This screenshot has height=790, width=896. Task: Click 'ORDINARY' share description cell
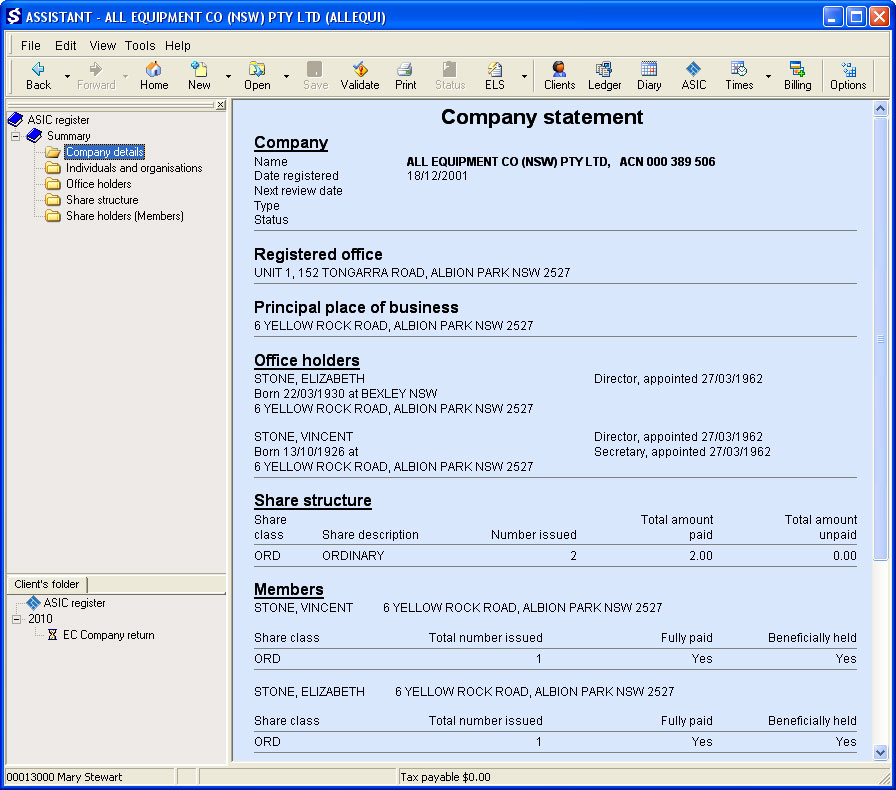click(353, 556)
